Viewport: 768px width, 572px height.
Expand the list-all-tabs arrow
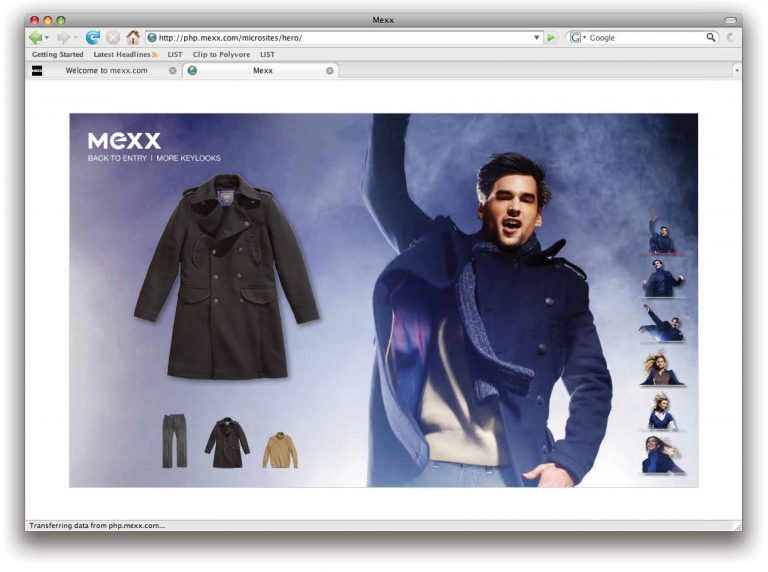pyautogui.click(x=737, y=71)
